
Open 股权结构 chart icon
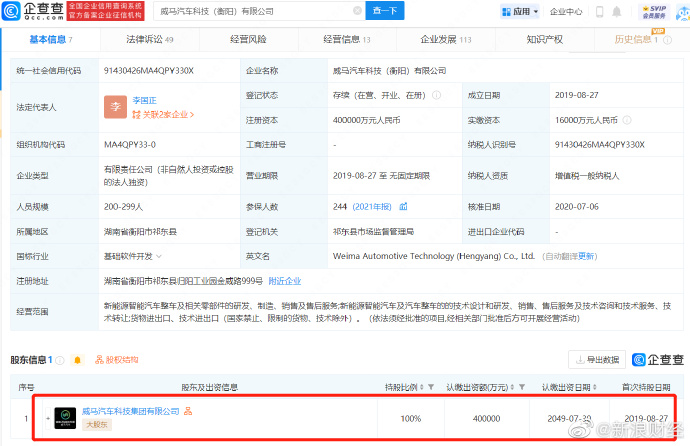tap(116, 359)
